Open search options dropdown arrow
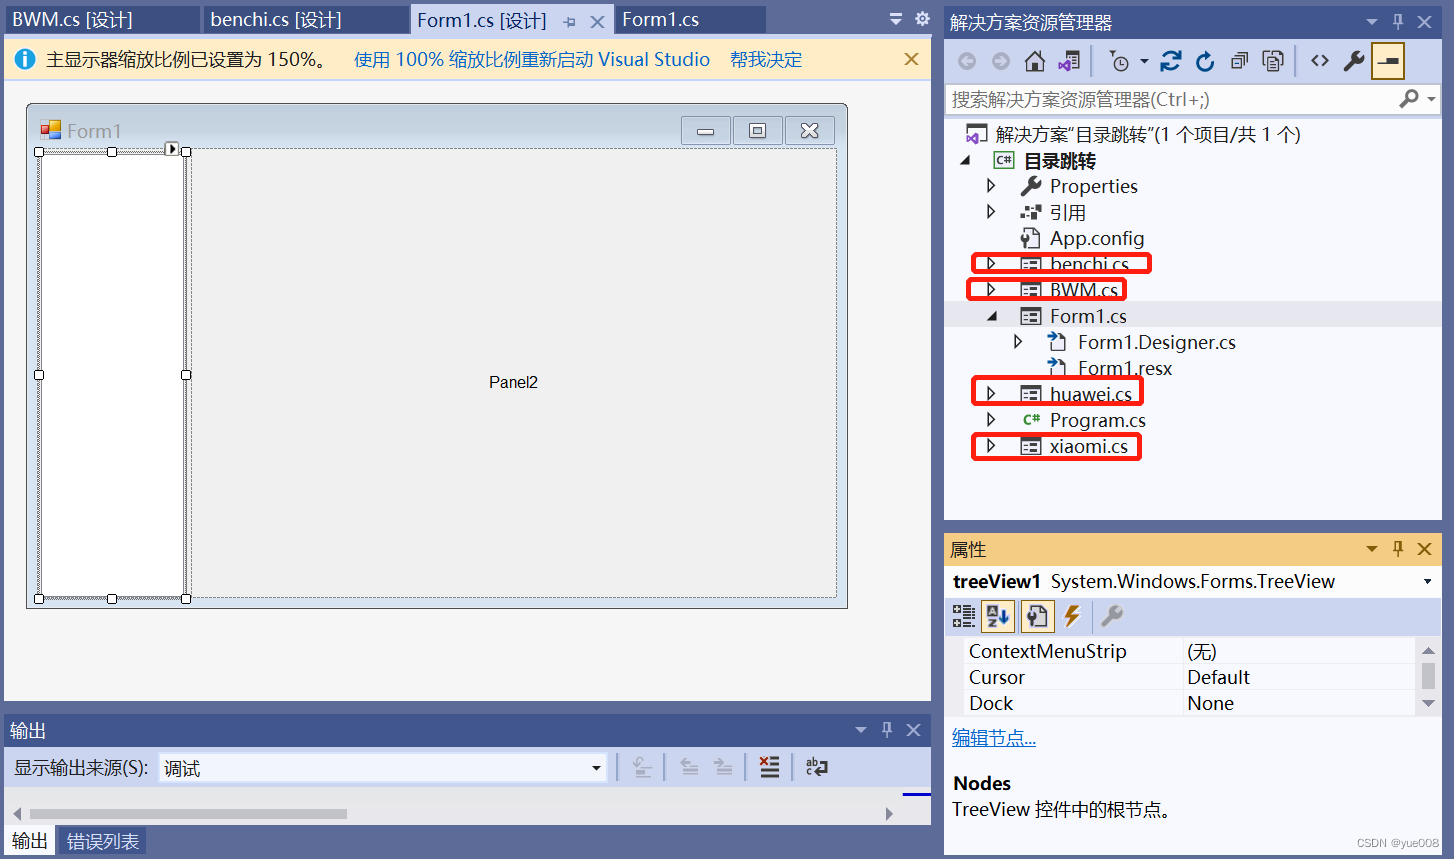 tap(1432, 99)
